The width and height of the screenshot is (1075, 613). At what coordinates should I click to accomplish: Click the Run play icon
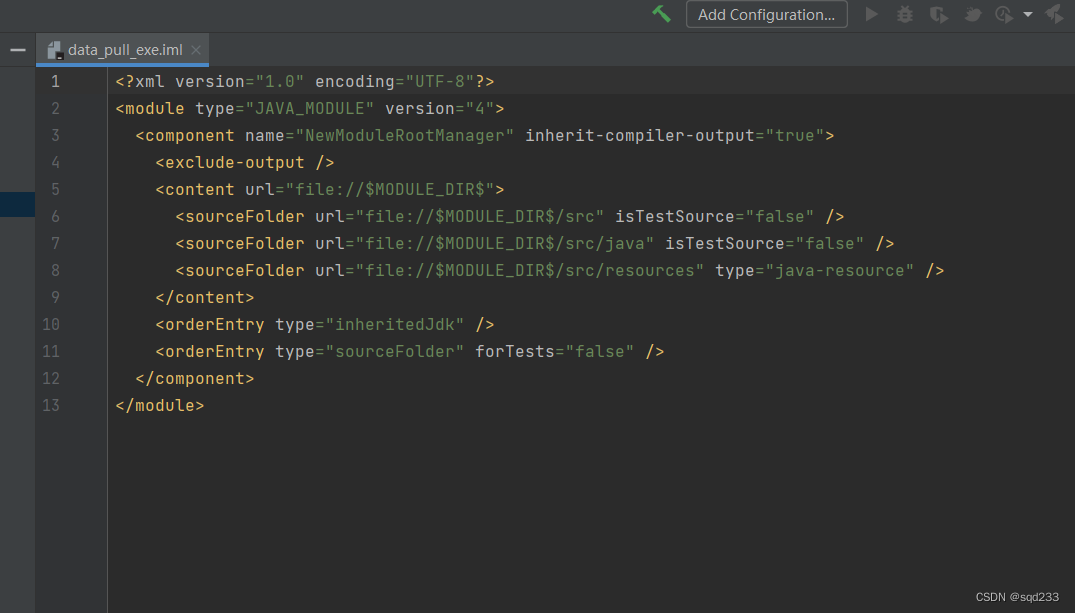point(871,14)
